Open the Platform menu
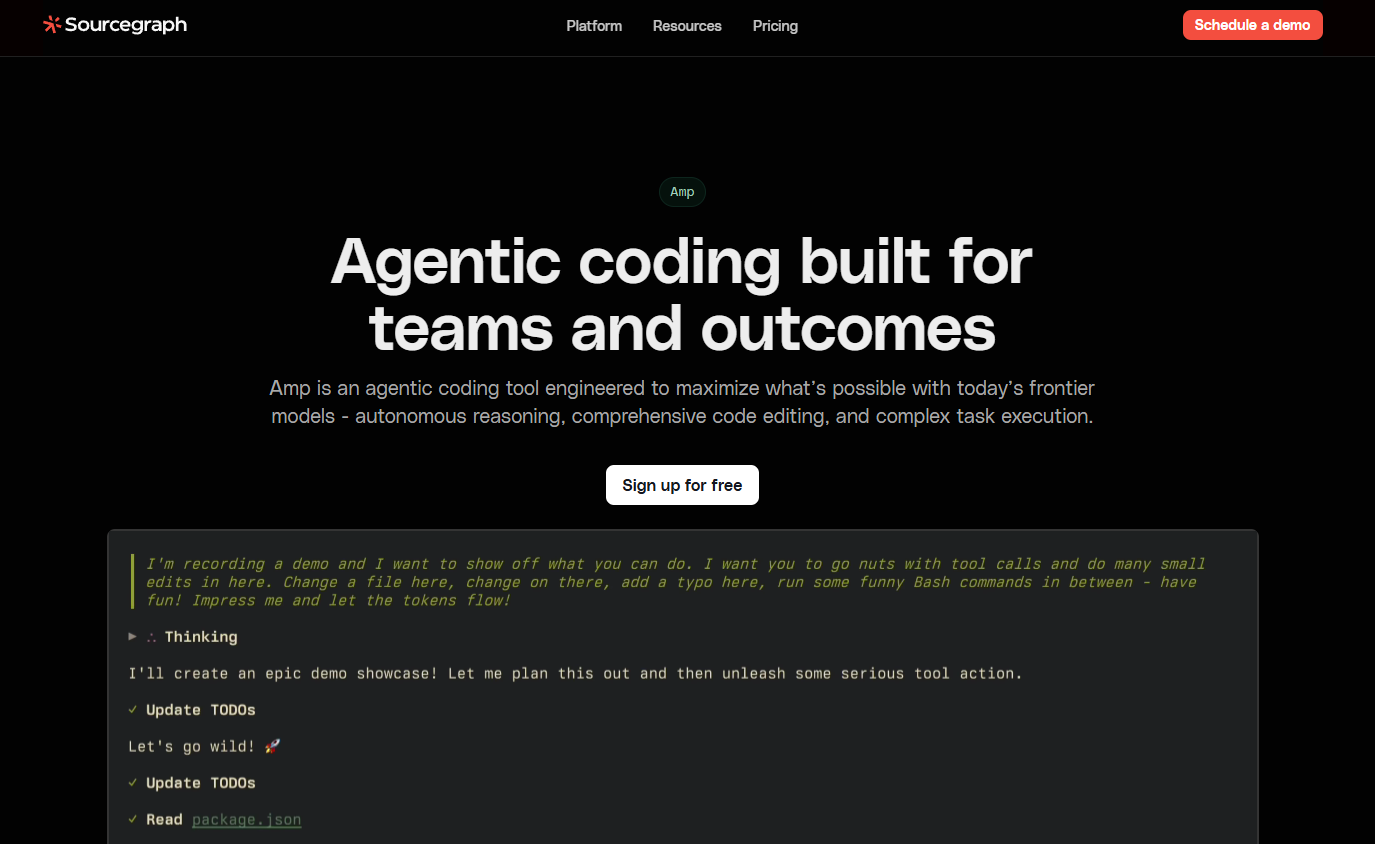The height and width of the screenshot is (844, 1375). pos(594,26)
